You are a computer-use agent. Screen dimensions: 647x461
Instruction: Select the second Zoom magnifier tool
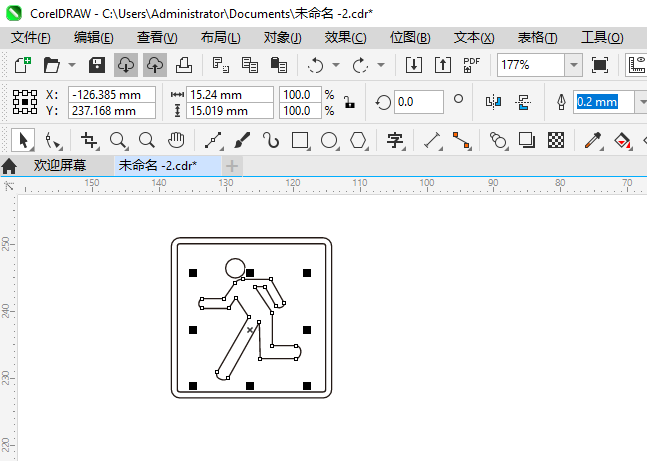click(x=147, y=140)
